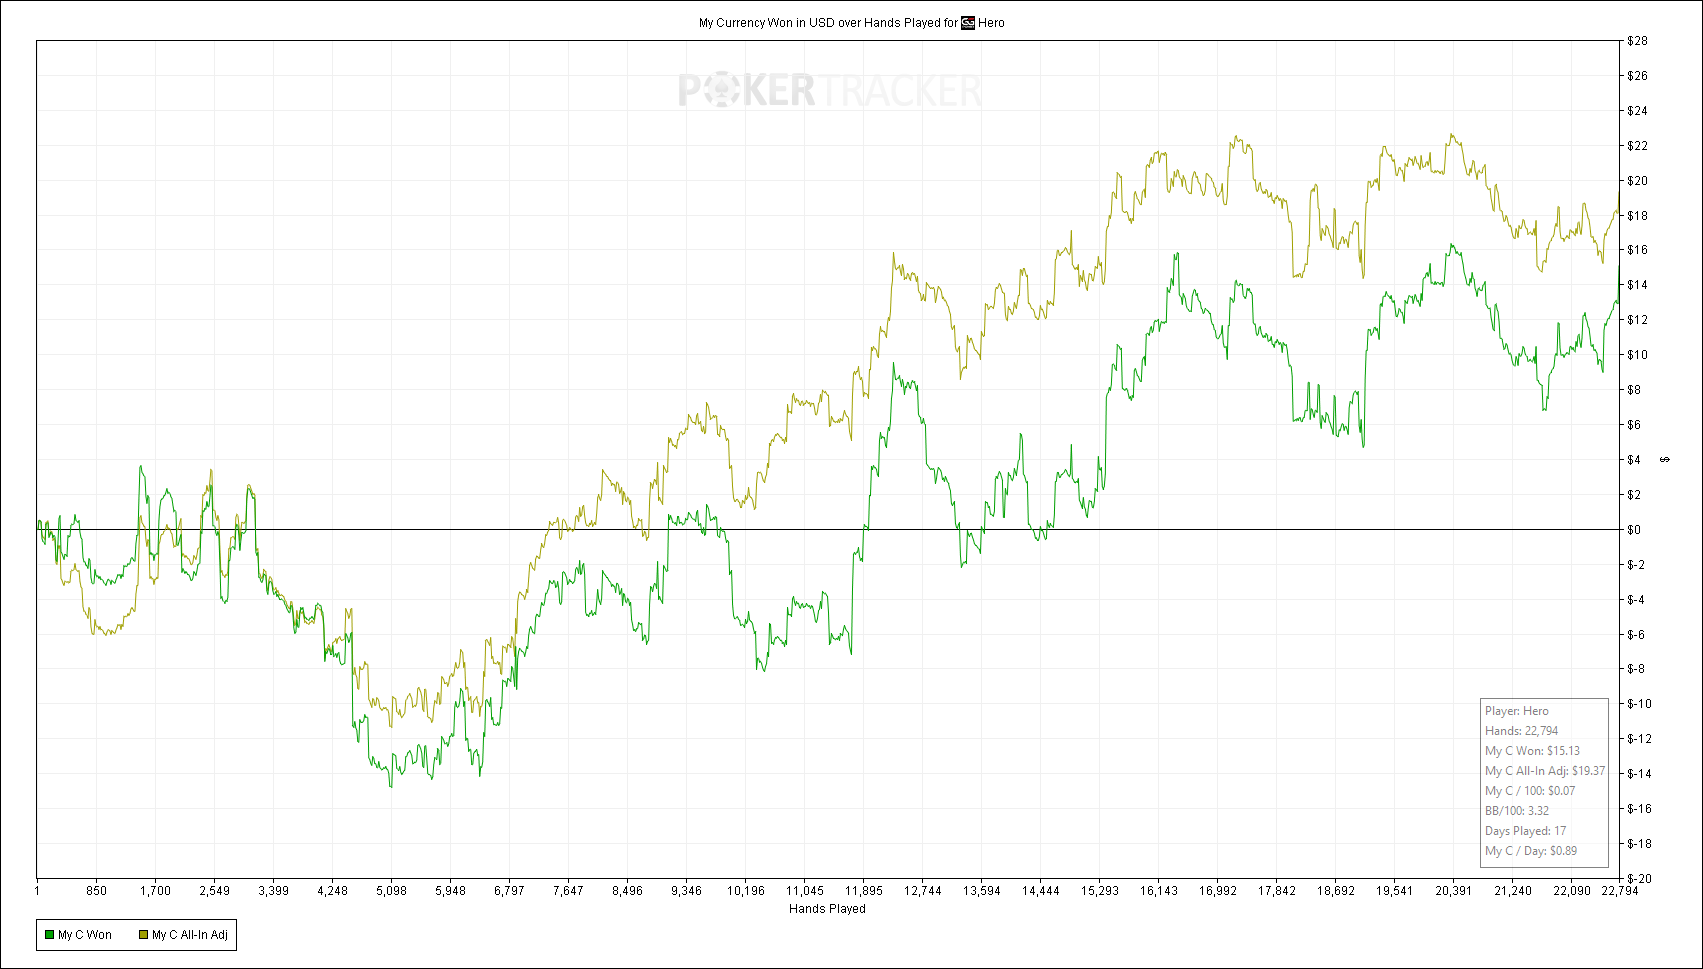The height and width of the screenshot is (969, 1703).
Task: Click the x-axis tick '13,594'
Action: pyautogui.click(x=981, y=891)
